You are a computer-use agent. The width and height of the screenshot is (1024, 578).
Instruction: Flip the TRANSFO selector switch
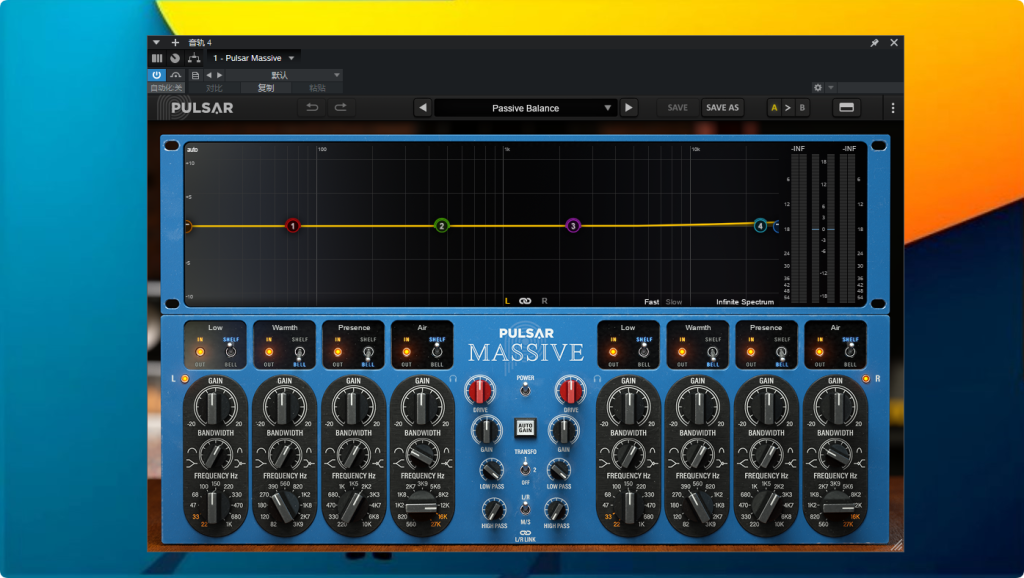pos(524,468)
